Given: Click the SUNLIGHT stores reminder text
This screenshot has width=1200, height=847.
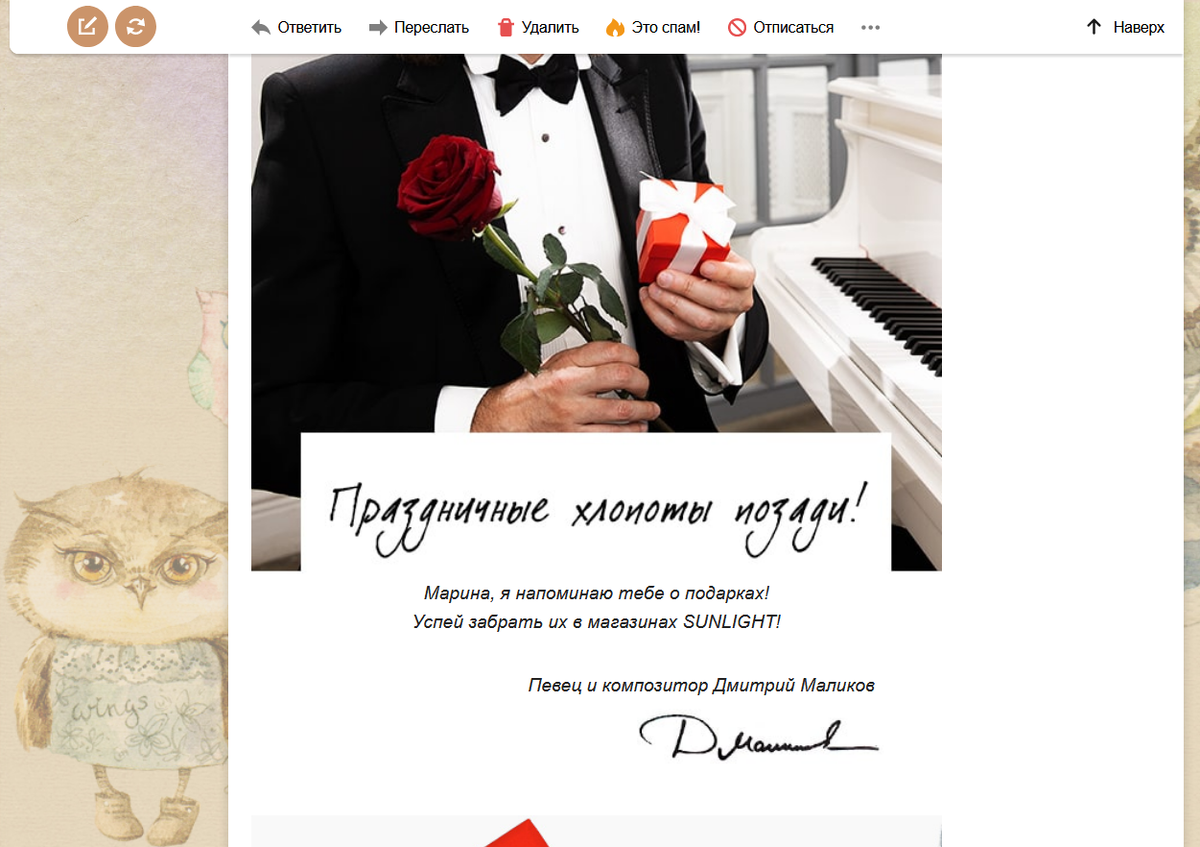Looking at the screenshot, I should (x=596, y=622).
